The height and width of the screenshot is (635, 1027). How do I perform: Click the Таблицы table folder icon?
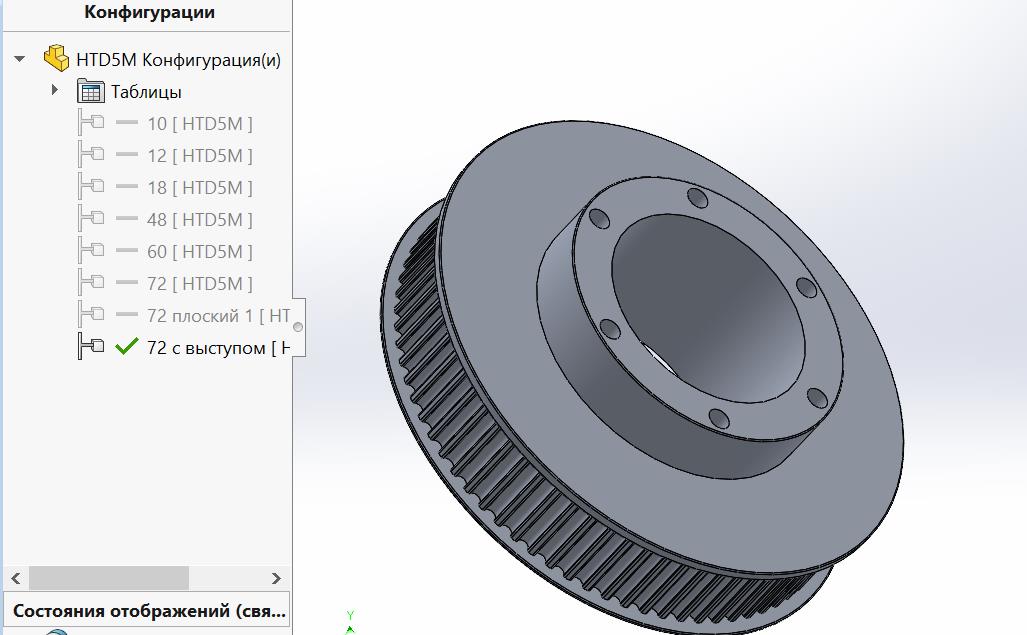90,91
